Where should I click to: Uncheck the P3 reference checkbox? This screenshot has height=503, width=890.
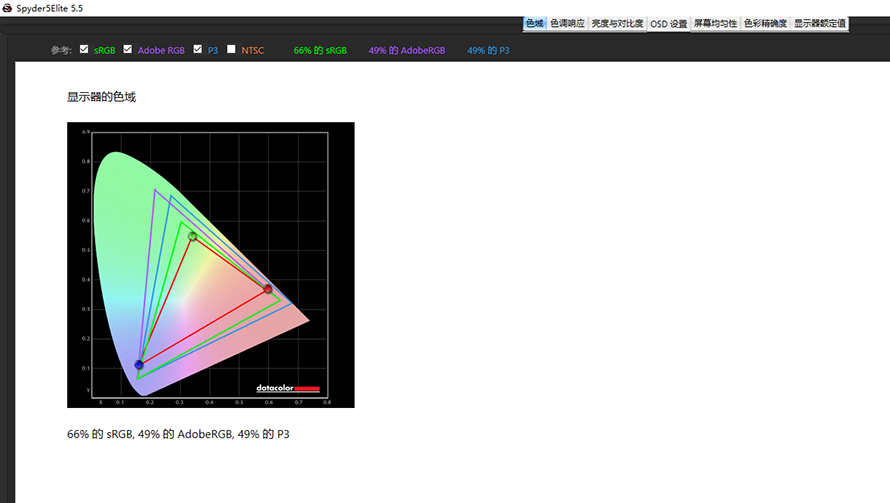tap(198, 49)
